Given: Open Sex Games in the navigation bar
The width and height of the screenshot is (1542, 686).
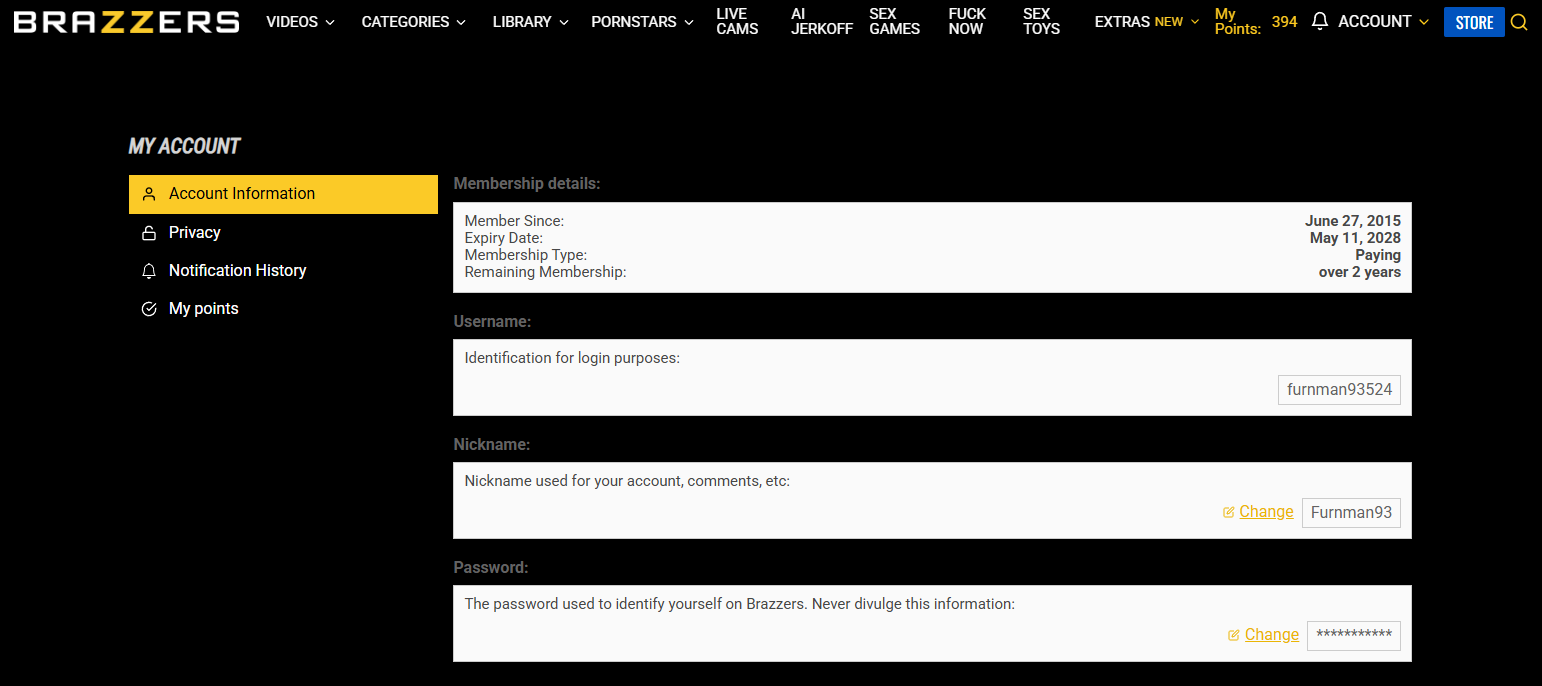Looking at the screenshot, I should coord(894,21).
